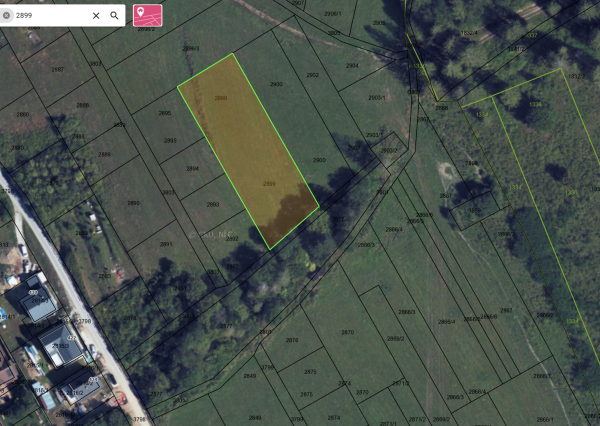Remove the 2899 search chip via circled X
600x426 pixels.
[6, 15]
